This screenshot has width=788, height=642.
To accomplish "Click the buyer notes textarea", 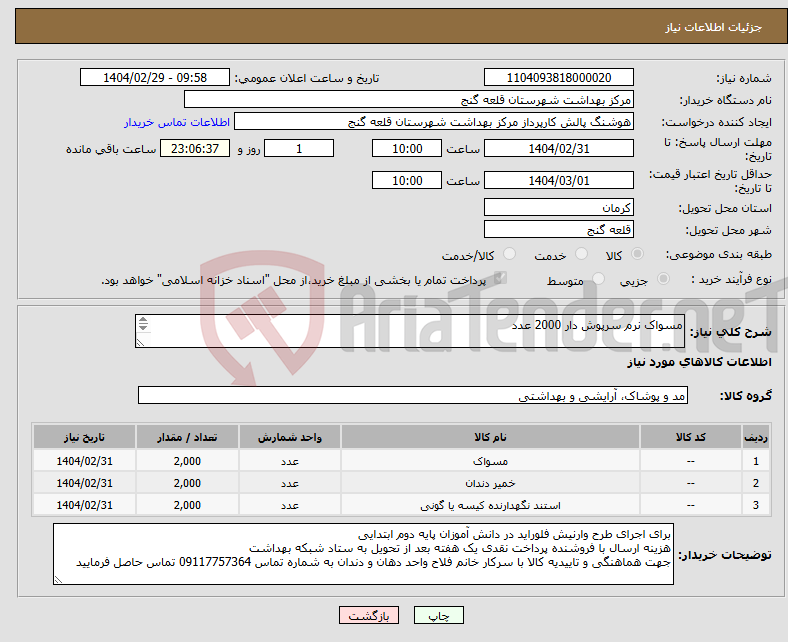I will [x=363, y=554].
